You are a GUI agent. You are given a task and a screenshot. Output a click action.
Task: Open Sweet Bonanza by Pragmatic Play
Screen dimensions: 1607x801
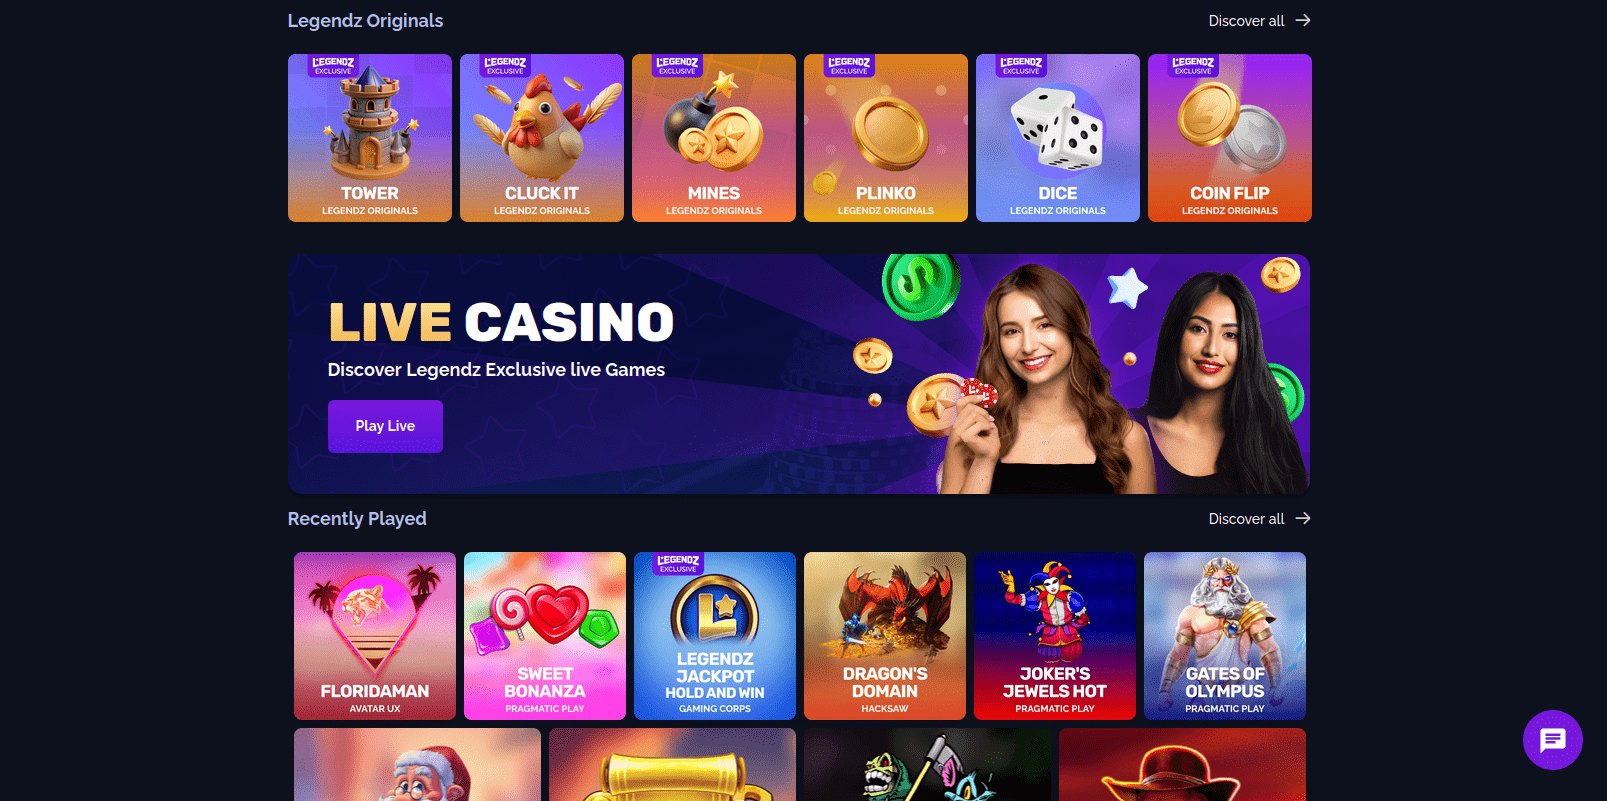[x=545, y=636]
